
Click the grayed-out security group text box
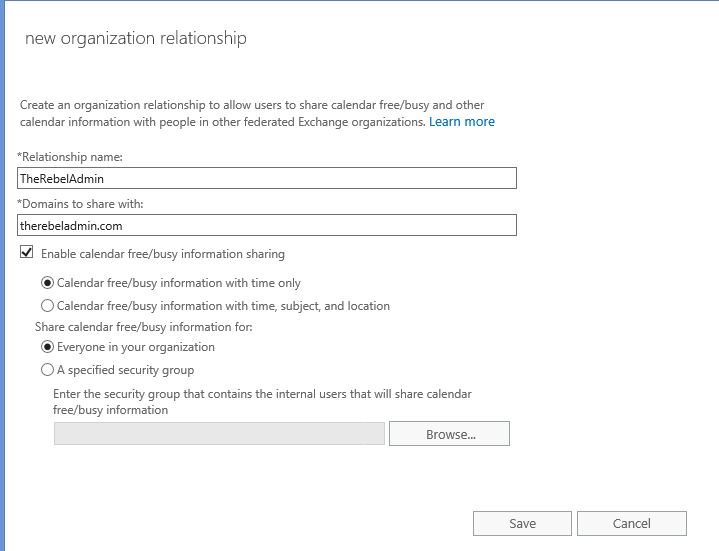click(x=219, y=434)
